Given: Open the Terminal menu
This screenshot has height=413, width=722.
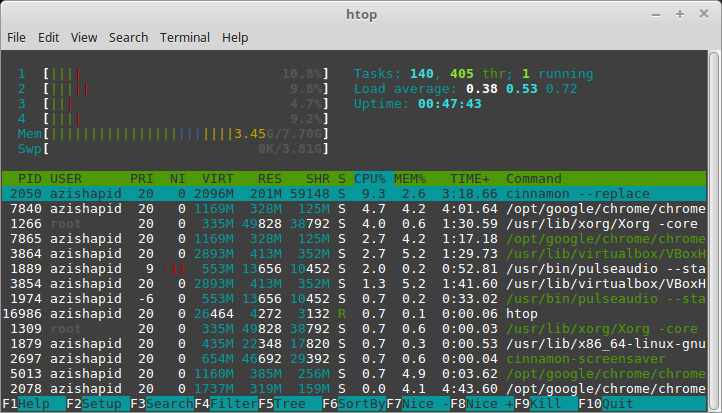Looking at the screenshot, I should (185, 37).
